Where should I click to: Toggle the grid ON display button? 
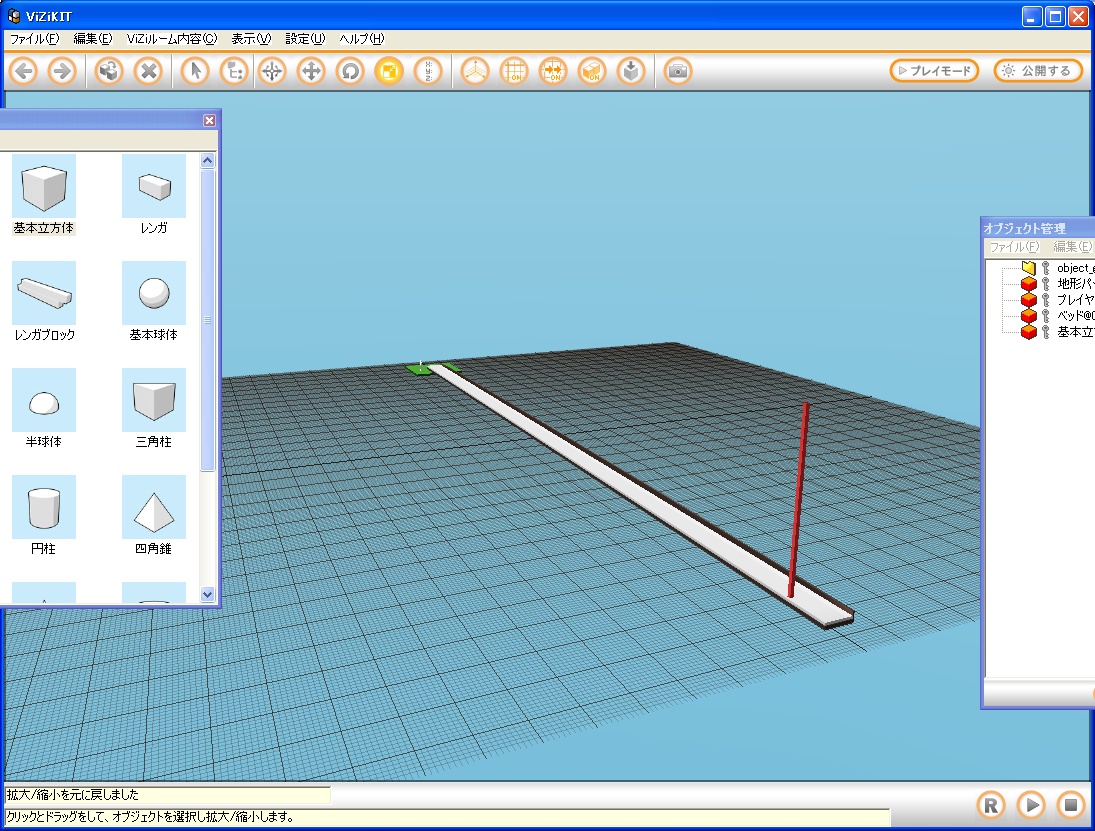514,71
